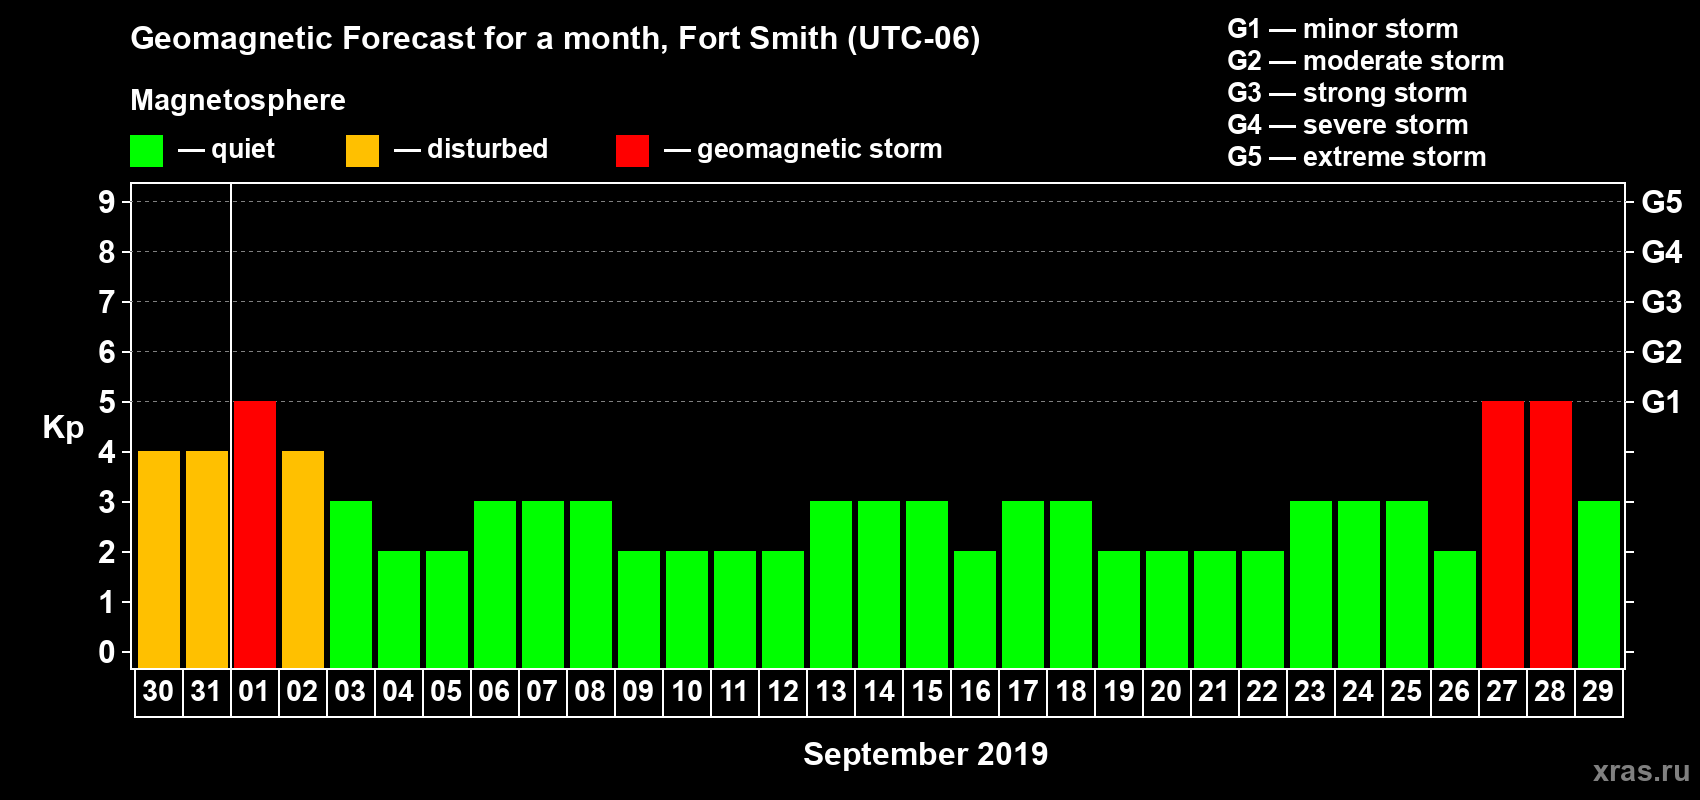Select date label 22 on the axis
Screen dimensions: 1700x800
[x=1262, y=692]
